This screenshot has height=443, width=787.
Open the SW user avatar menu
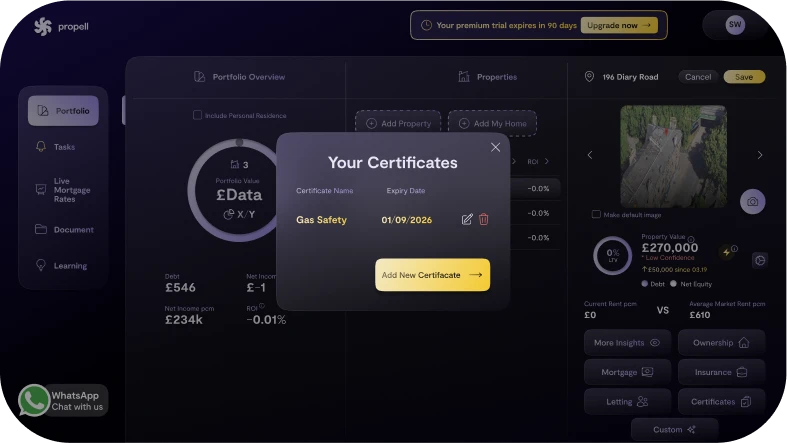tap(735, 25)
